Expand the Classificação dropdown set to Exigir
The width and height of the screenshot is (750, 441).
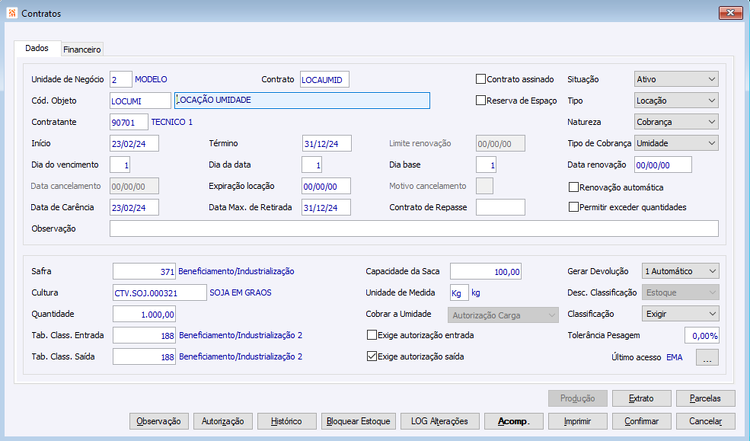coord(680,314)
